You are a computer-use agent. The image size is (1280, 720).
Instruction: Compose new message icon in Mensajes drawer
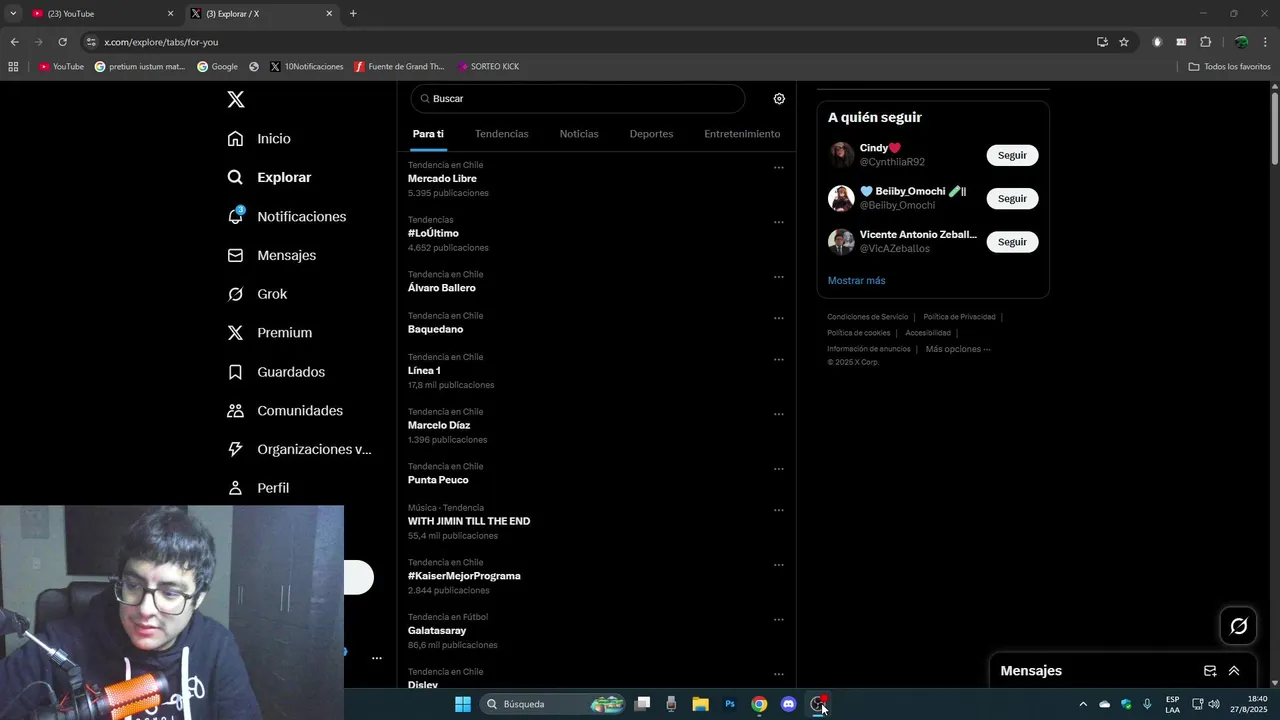[x=1210, y=671]
